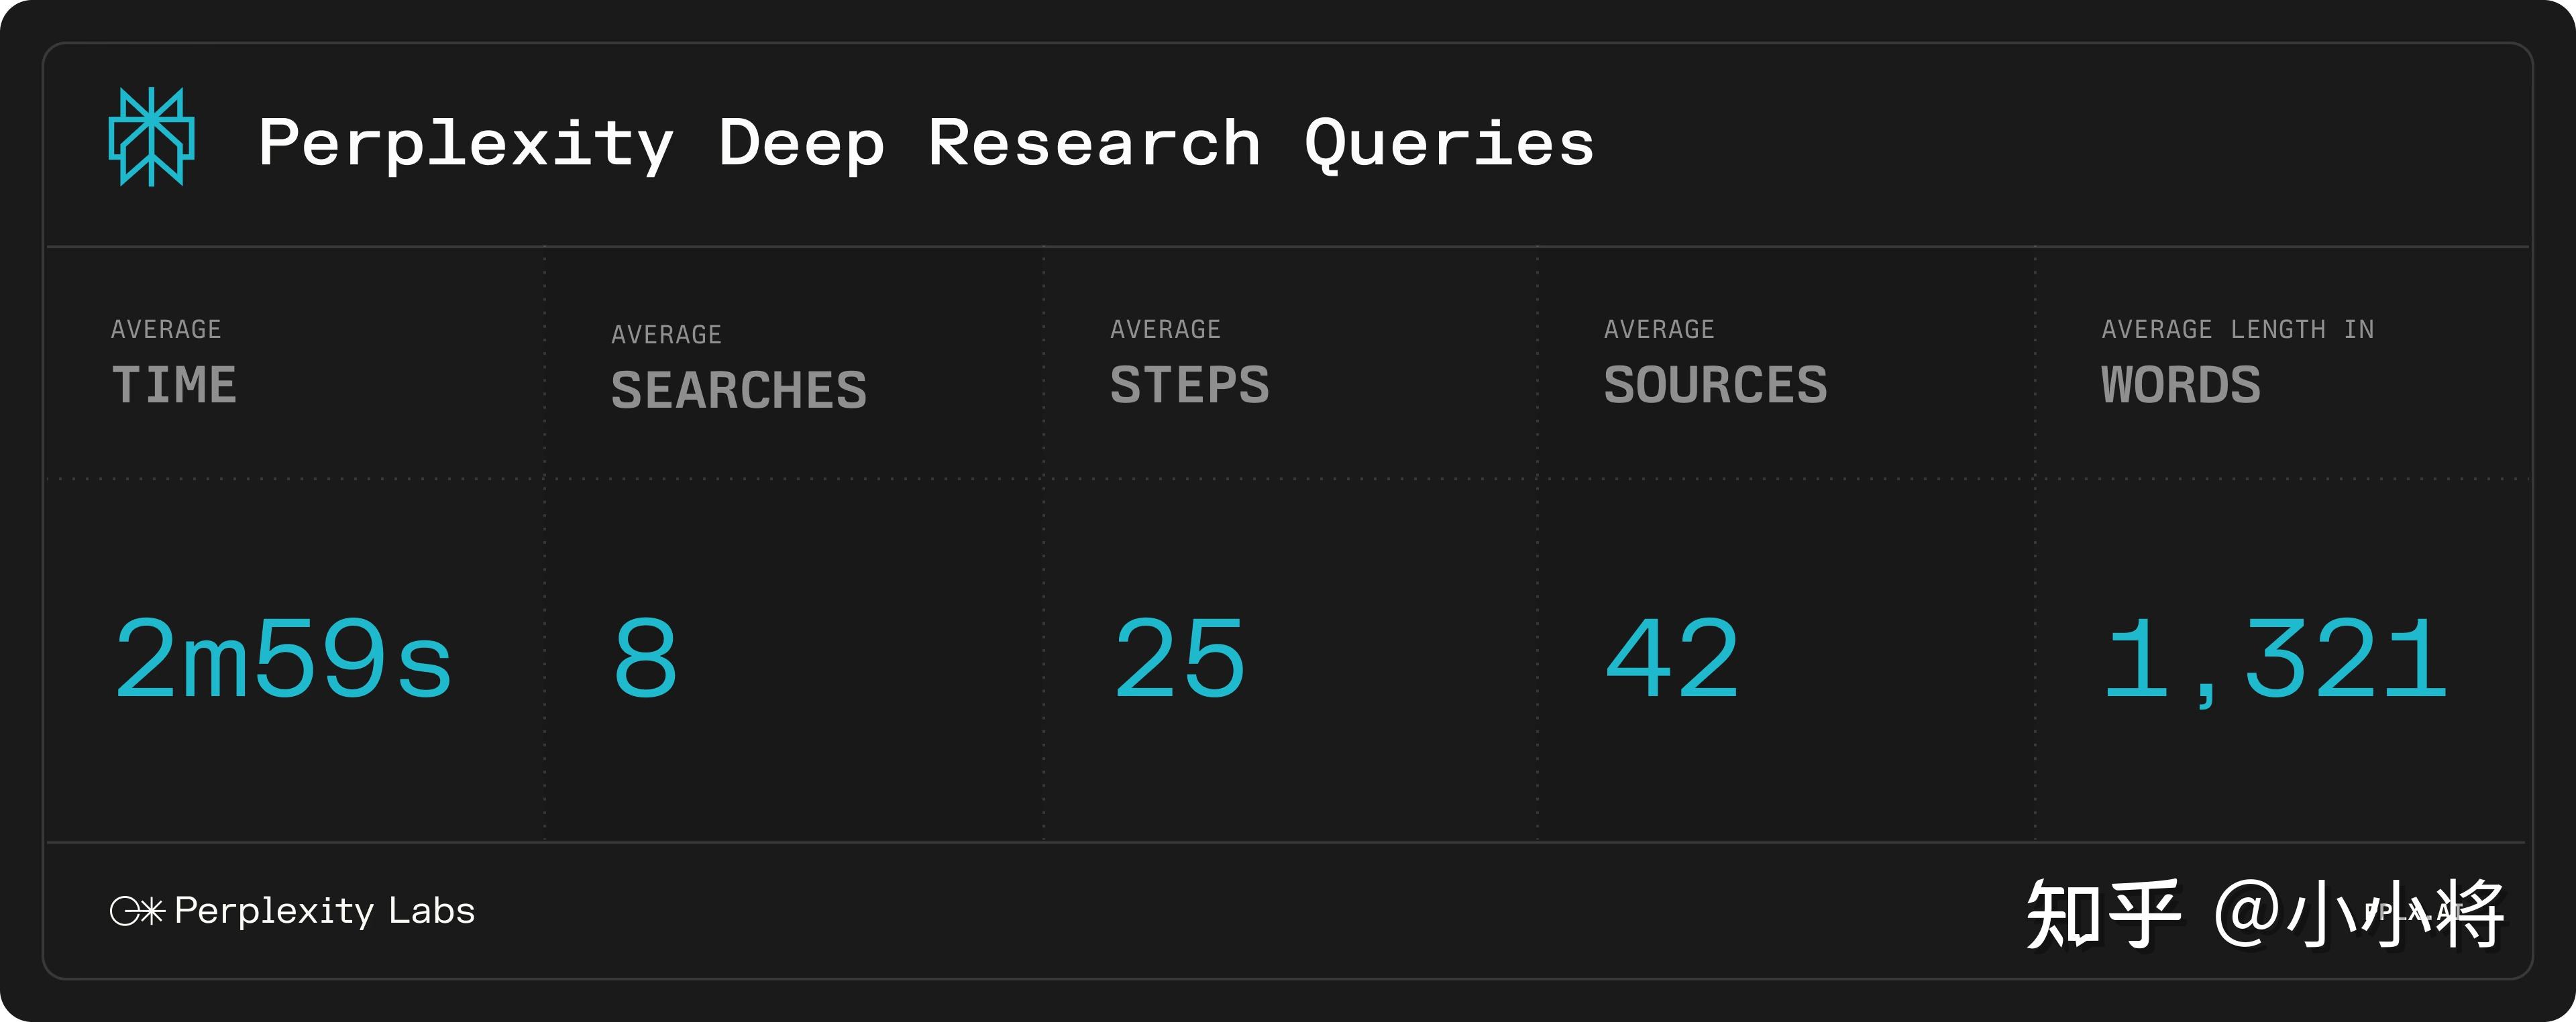
Task: Click the faint PPLX.AI text in footer
Action: (2413, 913)
